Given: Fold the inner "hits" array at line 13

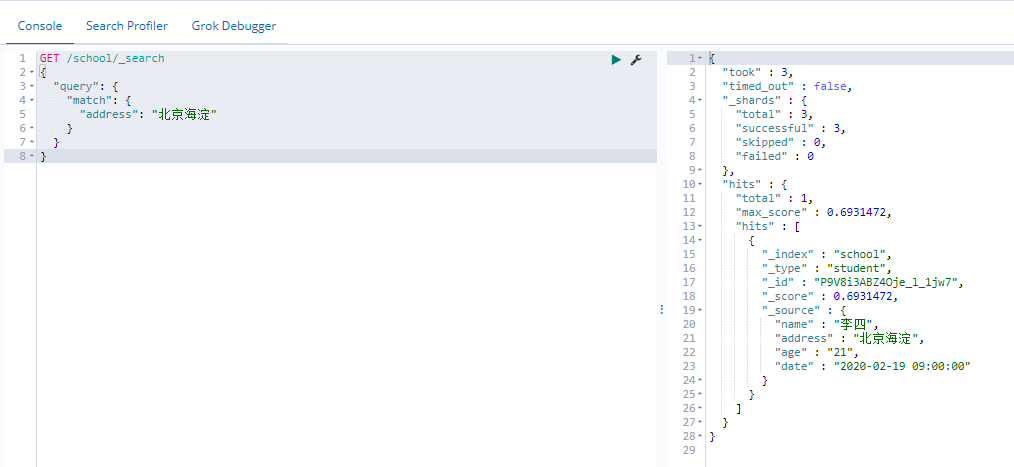Looking at the screenshot, I should (x=700, y=227).
